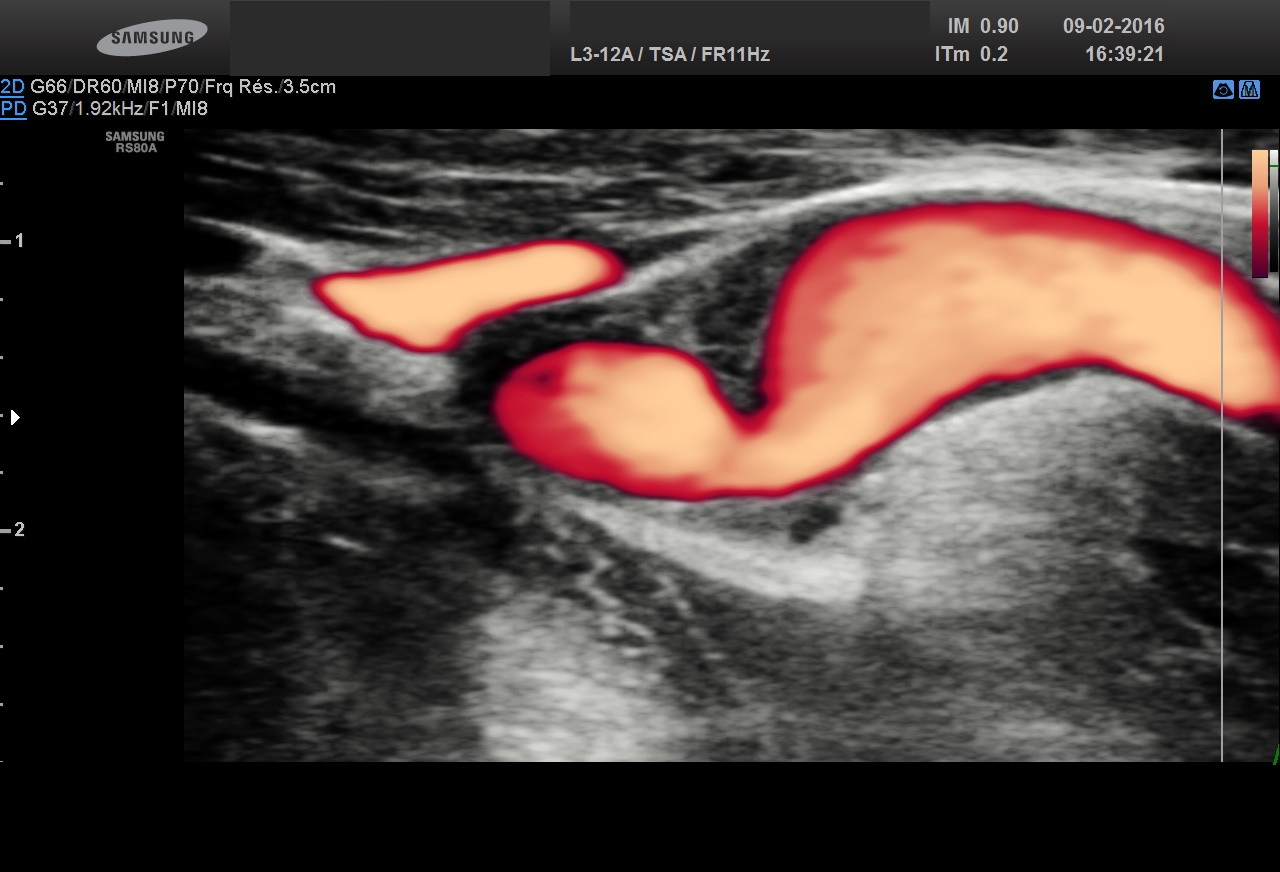Click the 1 cm depth scale marker
The image size is (1280, 872).
(x=14, y=241)
